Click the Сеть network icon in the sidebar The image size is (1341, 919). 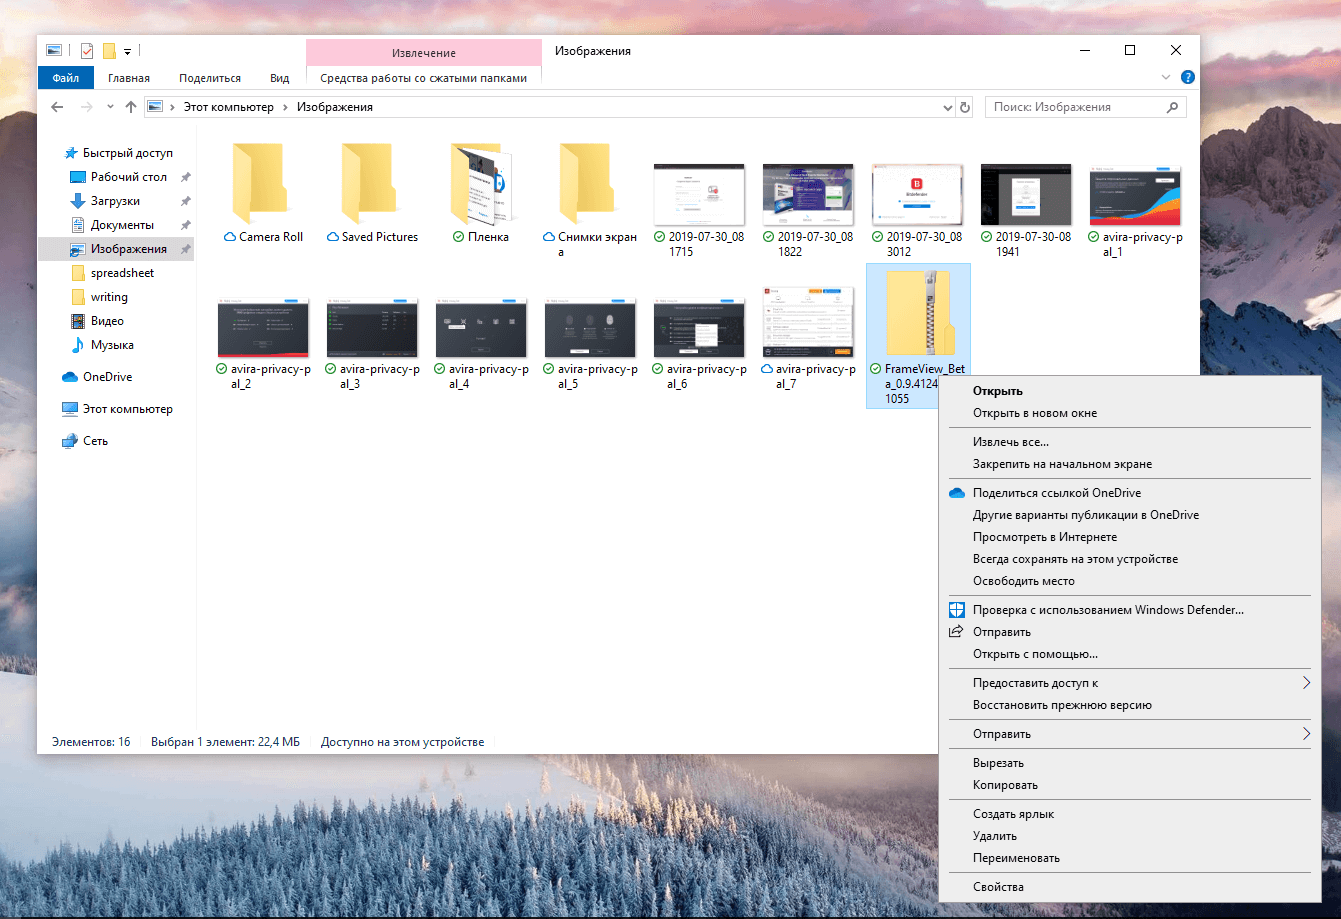coord(71,440)
